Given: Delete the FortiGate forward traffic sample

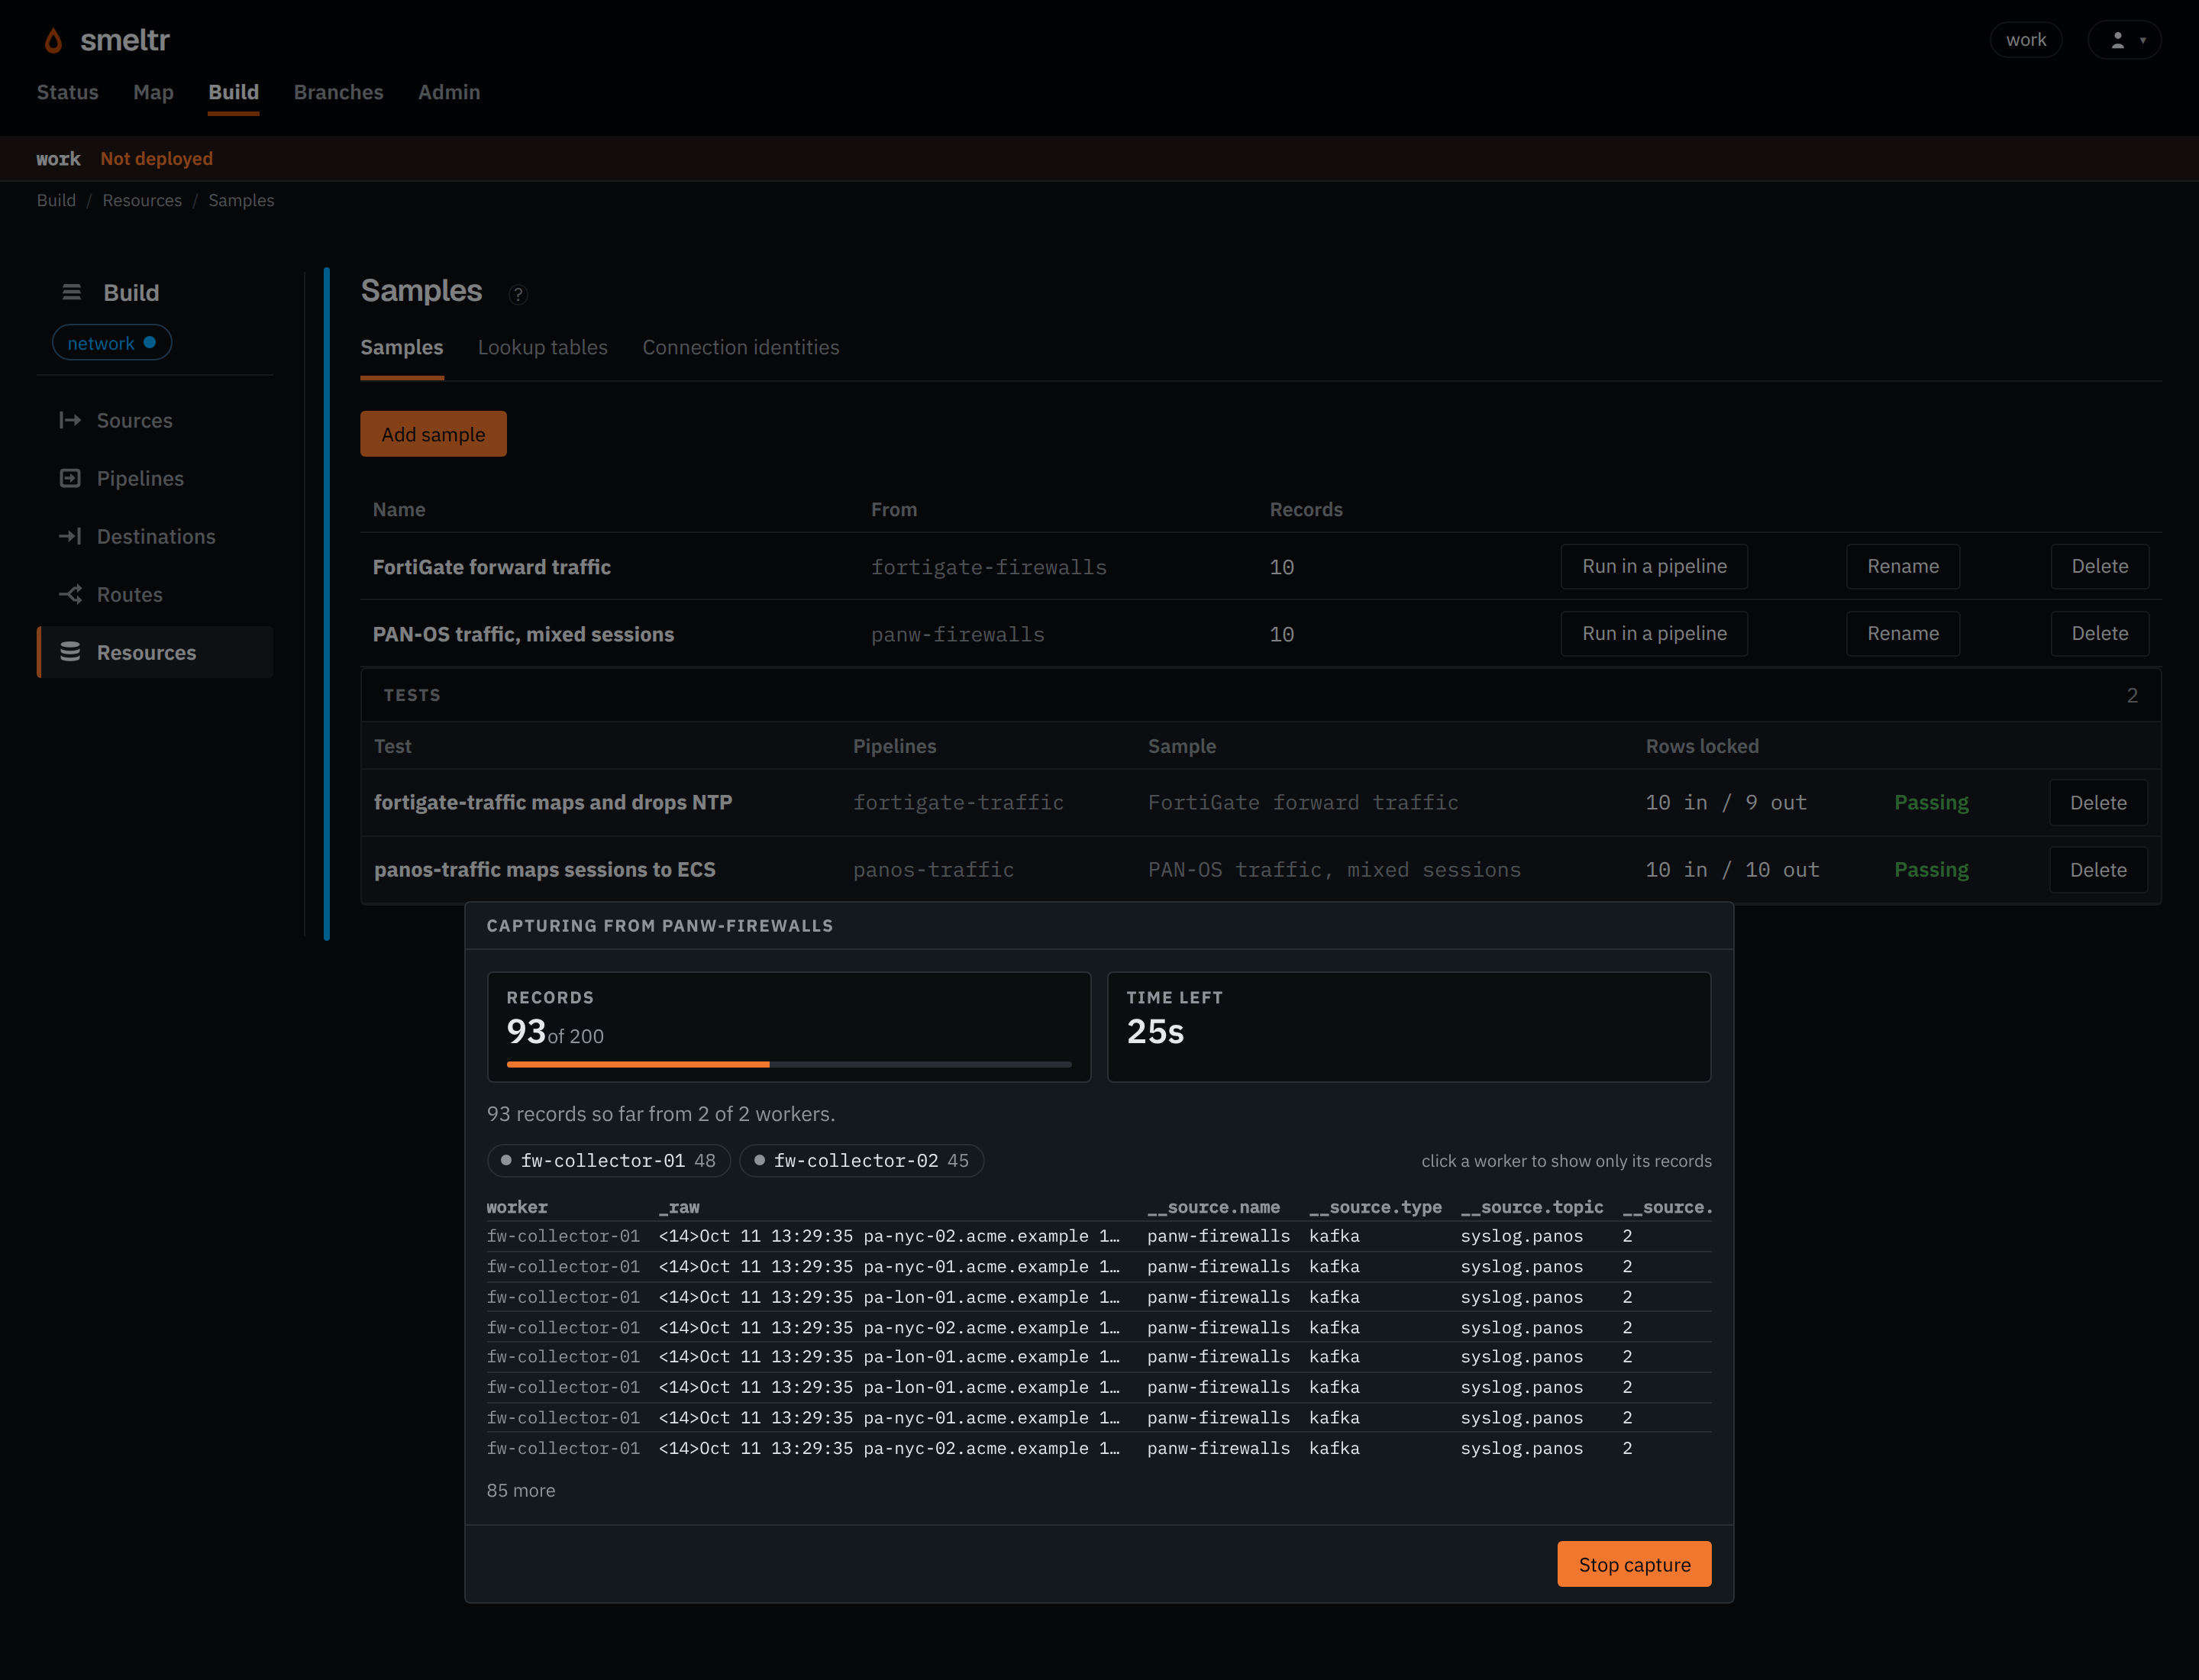Looking at the screenshot, I should pyautogui.click(x=2100, y=566).
